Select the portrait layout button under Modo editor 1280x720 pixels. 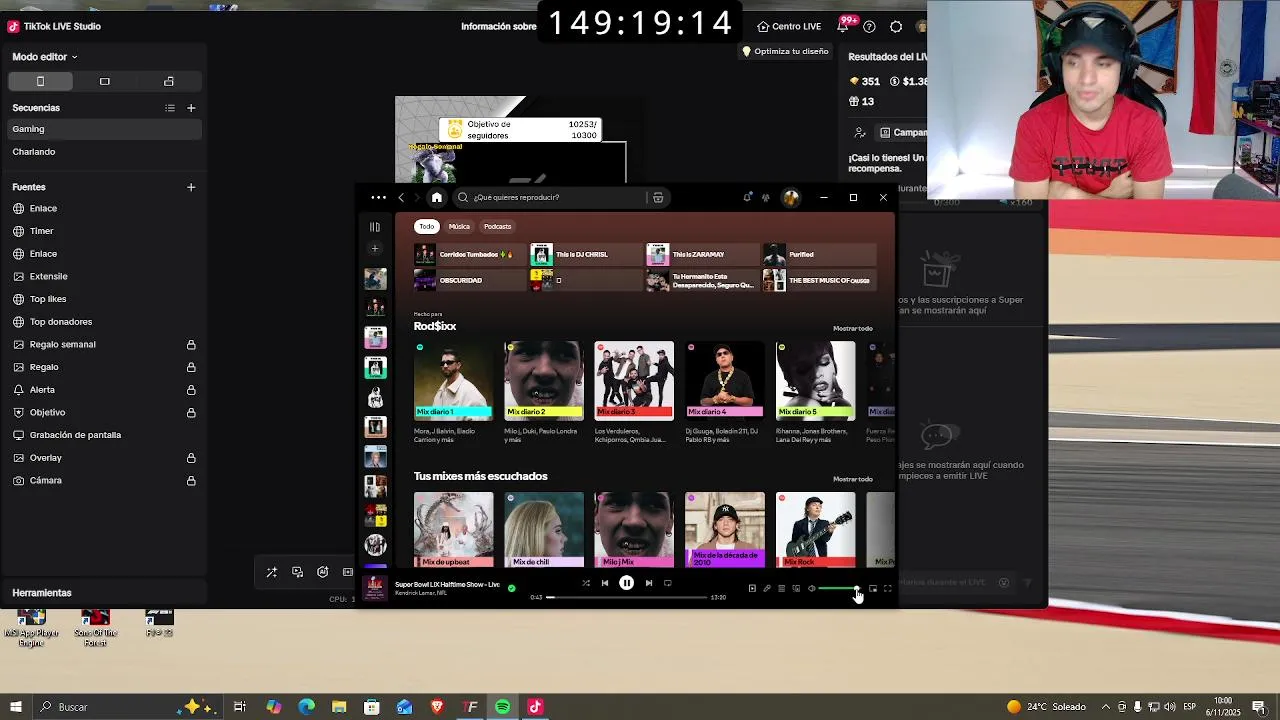pos(40,81)
